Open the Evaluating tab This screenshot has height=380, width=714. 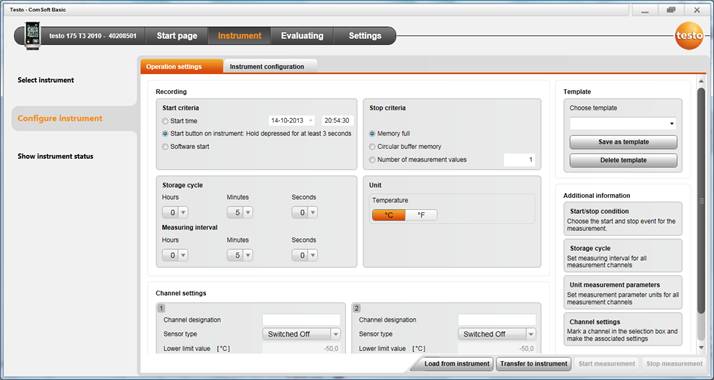click(x=302, y=36)
